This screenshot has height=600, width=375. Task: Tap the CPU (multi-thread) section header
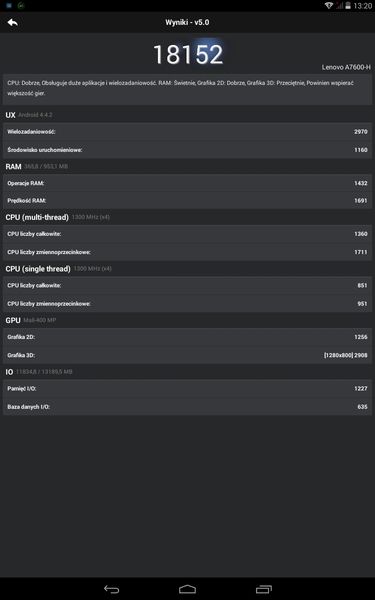point(37,217)
